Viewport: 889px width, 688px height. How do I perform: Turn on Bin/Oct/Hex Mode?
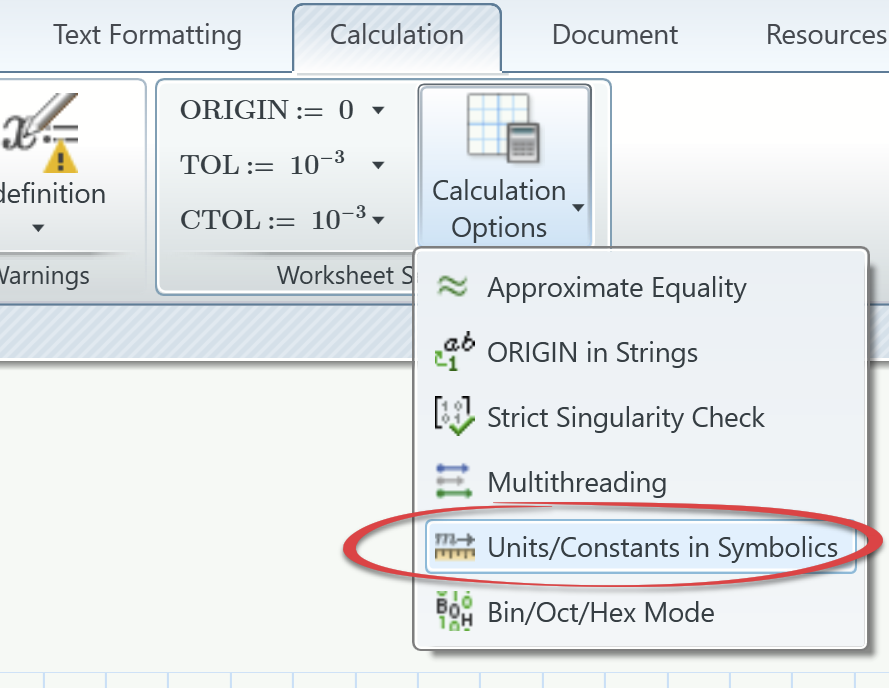click(x=600, y=612)
